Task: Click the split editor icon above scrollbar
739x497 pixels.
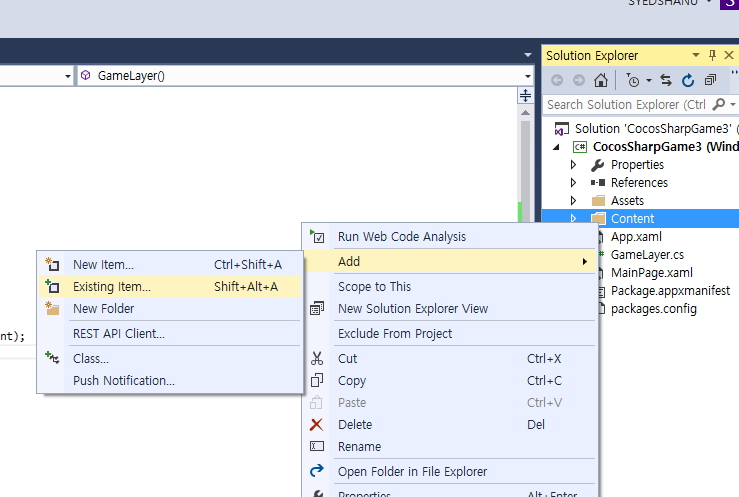Action: click(525, 96)
